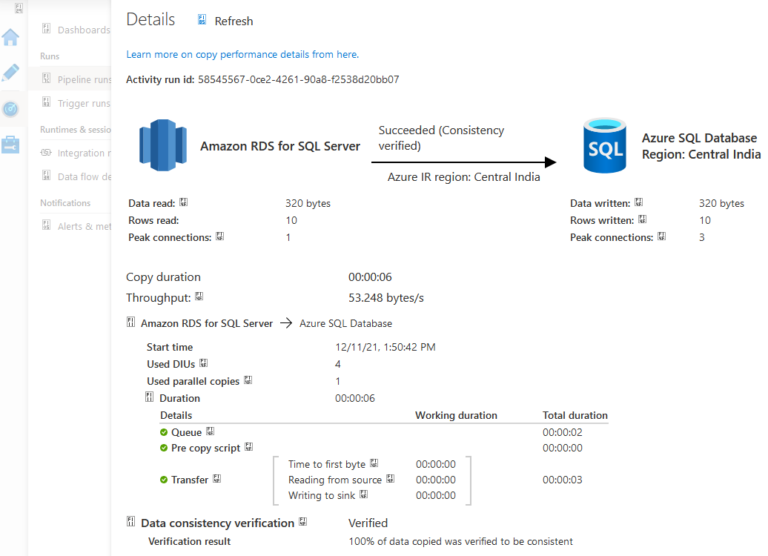Open the Author pencil hub
Viewport: 768px width, 556px height.
[11, 73]
